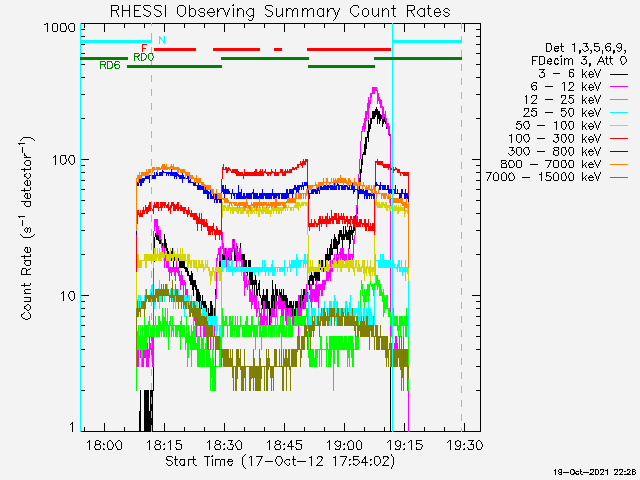Viewport: 640px width, 480px height.
Task: Click the '300 - 800 keV' legend label
Action: click(555, 151)
